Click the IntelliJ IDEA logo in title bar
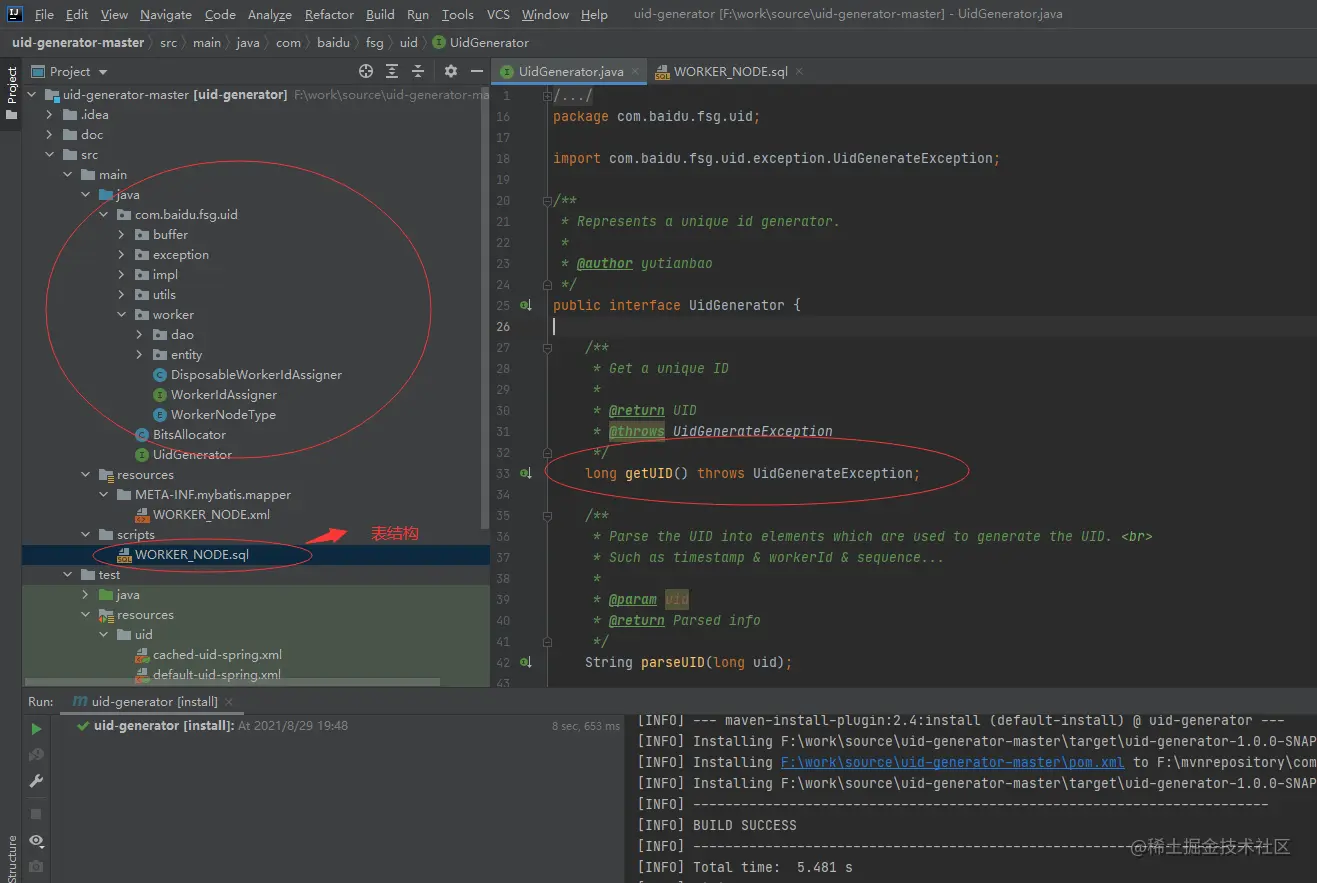This screenshot has height=883, width=1317. tap(16, 15)
